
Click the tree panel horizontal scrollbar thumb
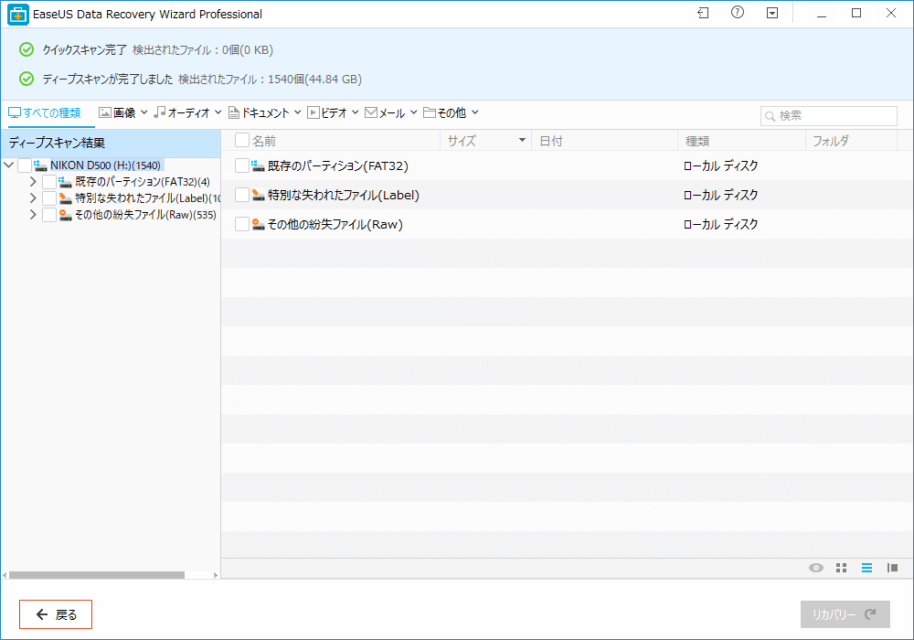(x=97, y=575)
